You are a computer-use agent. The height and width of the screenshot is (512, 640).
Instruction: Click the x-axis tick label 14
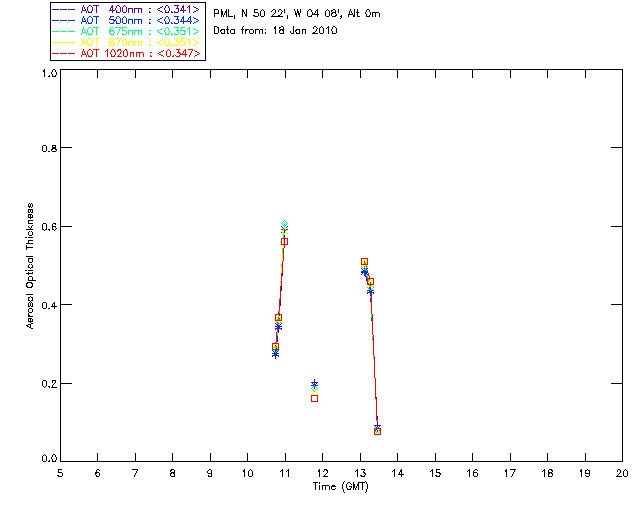[x=398, y=473]
